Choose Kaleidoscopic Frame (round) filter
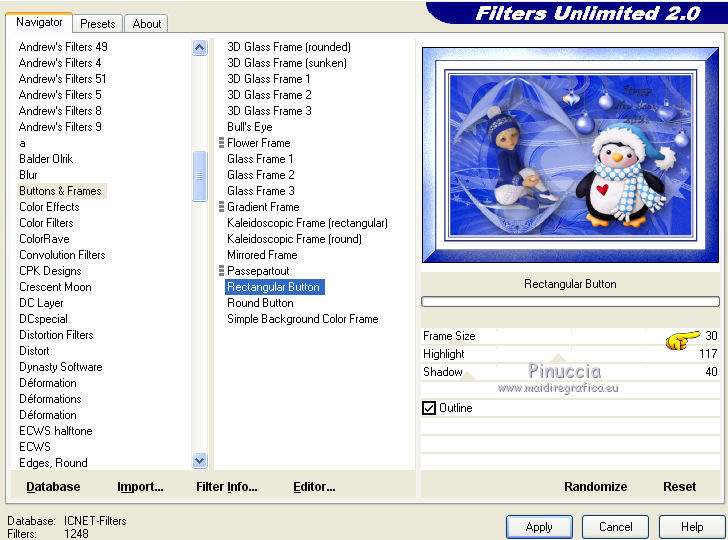This screenshot has width=728, height=540. click(x=294, y=239)
